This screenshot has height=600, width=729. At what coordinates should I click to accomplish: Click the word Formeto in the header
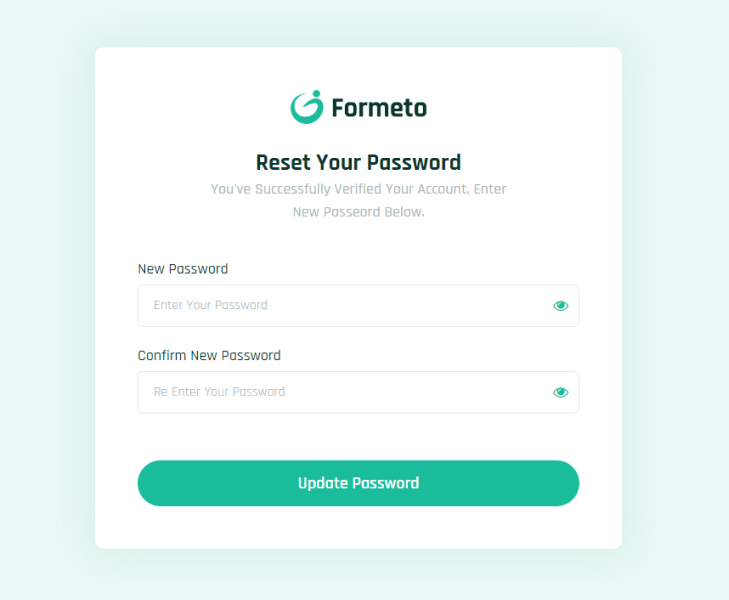coord(379,108)
